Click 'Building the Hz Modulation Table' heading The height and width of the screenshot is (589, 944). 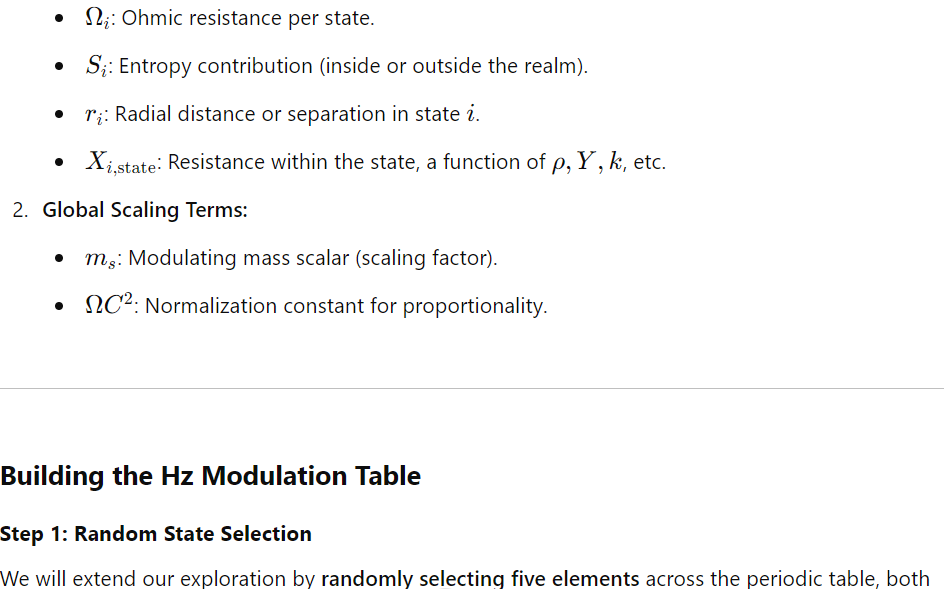(x=210, y=476)
